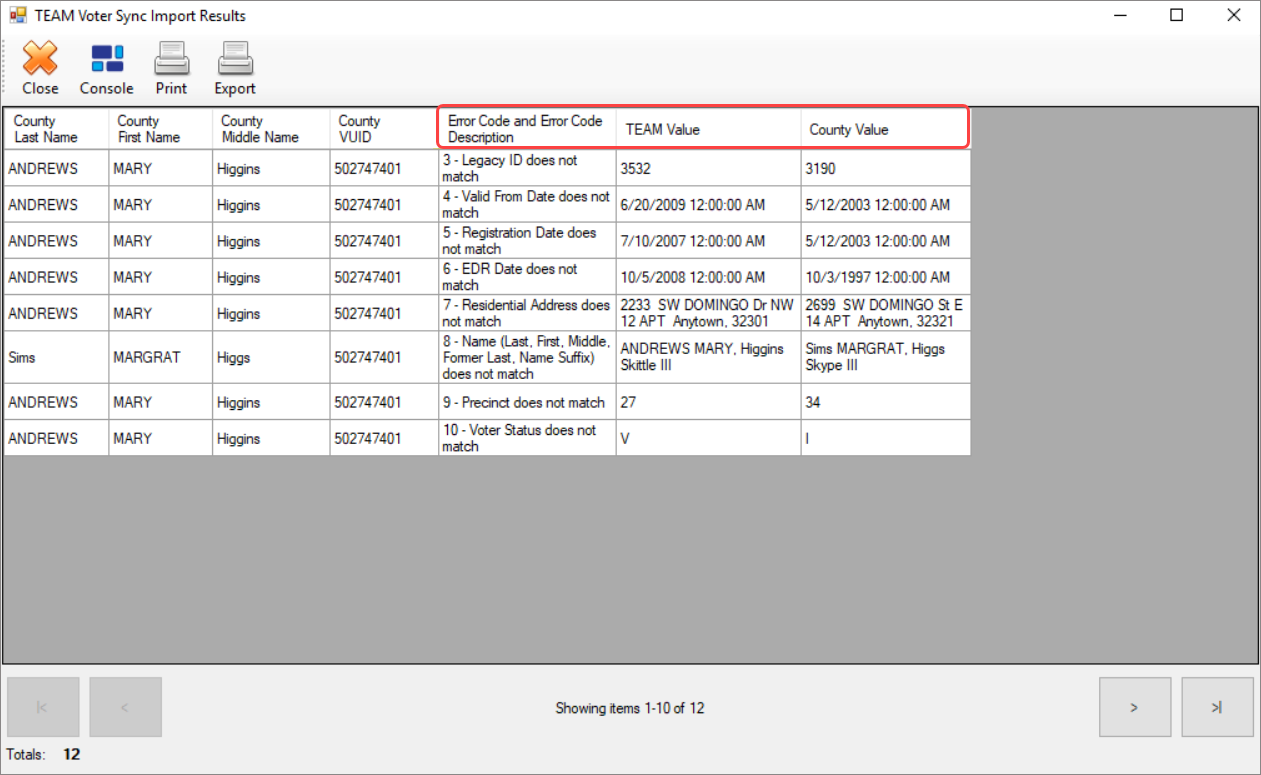The width and height of the screenshot is (1261, 775).
Task: Click the Export toolbar icon
Action: point(235,68)
